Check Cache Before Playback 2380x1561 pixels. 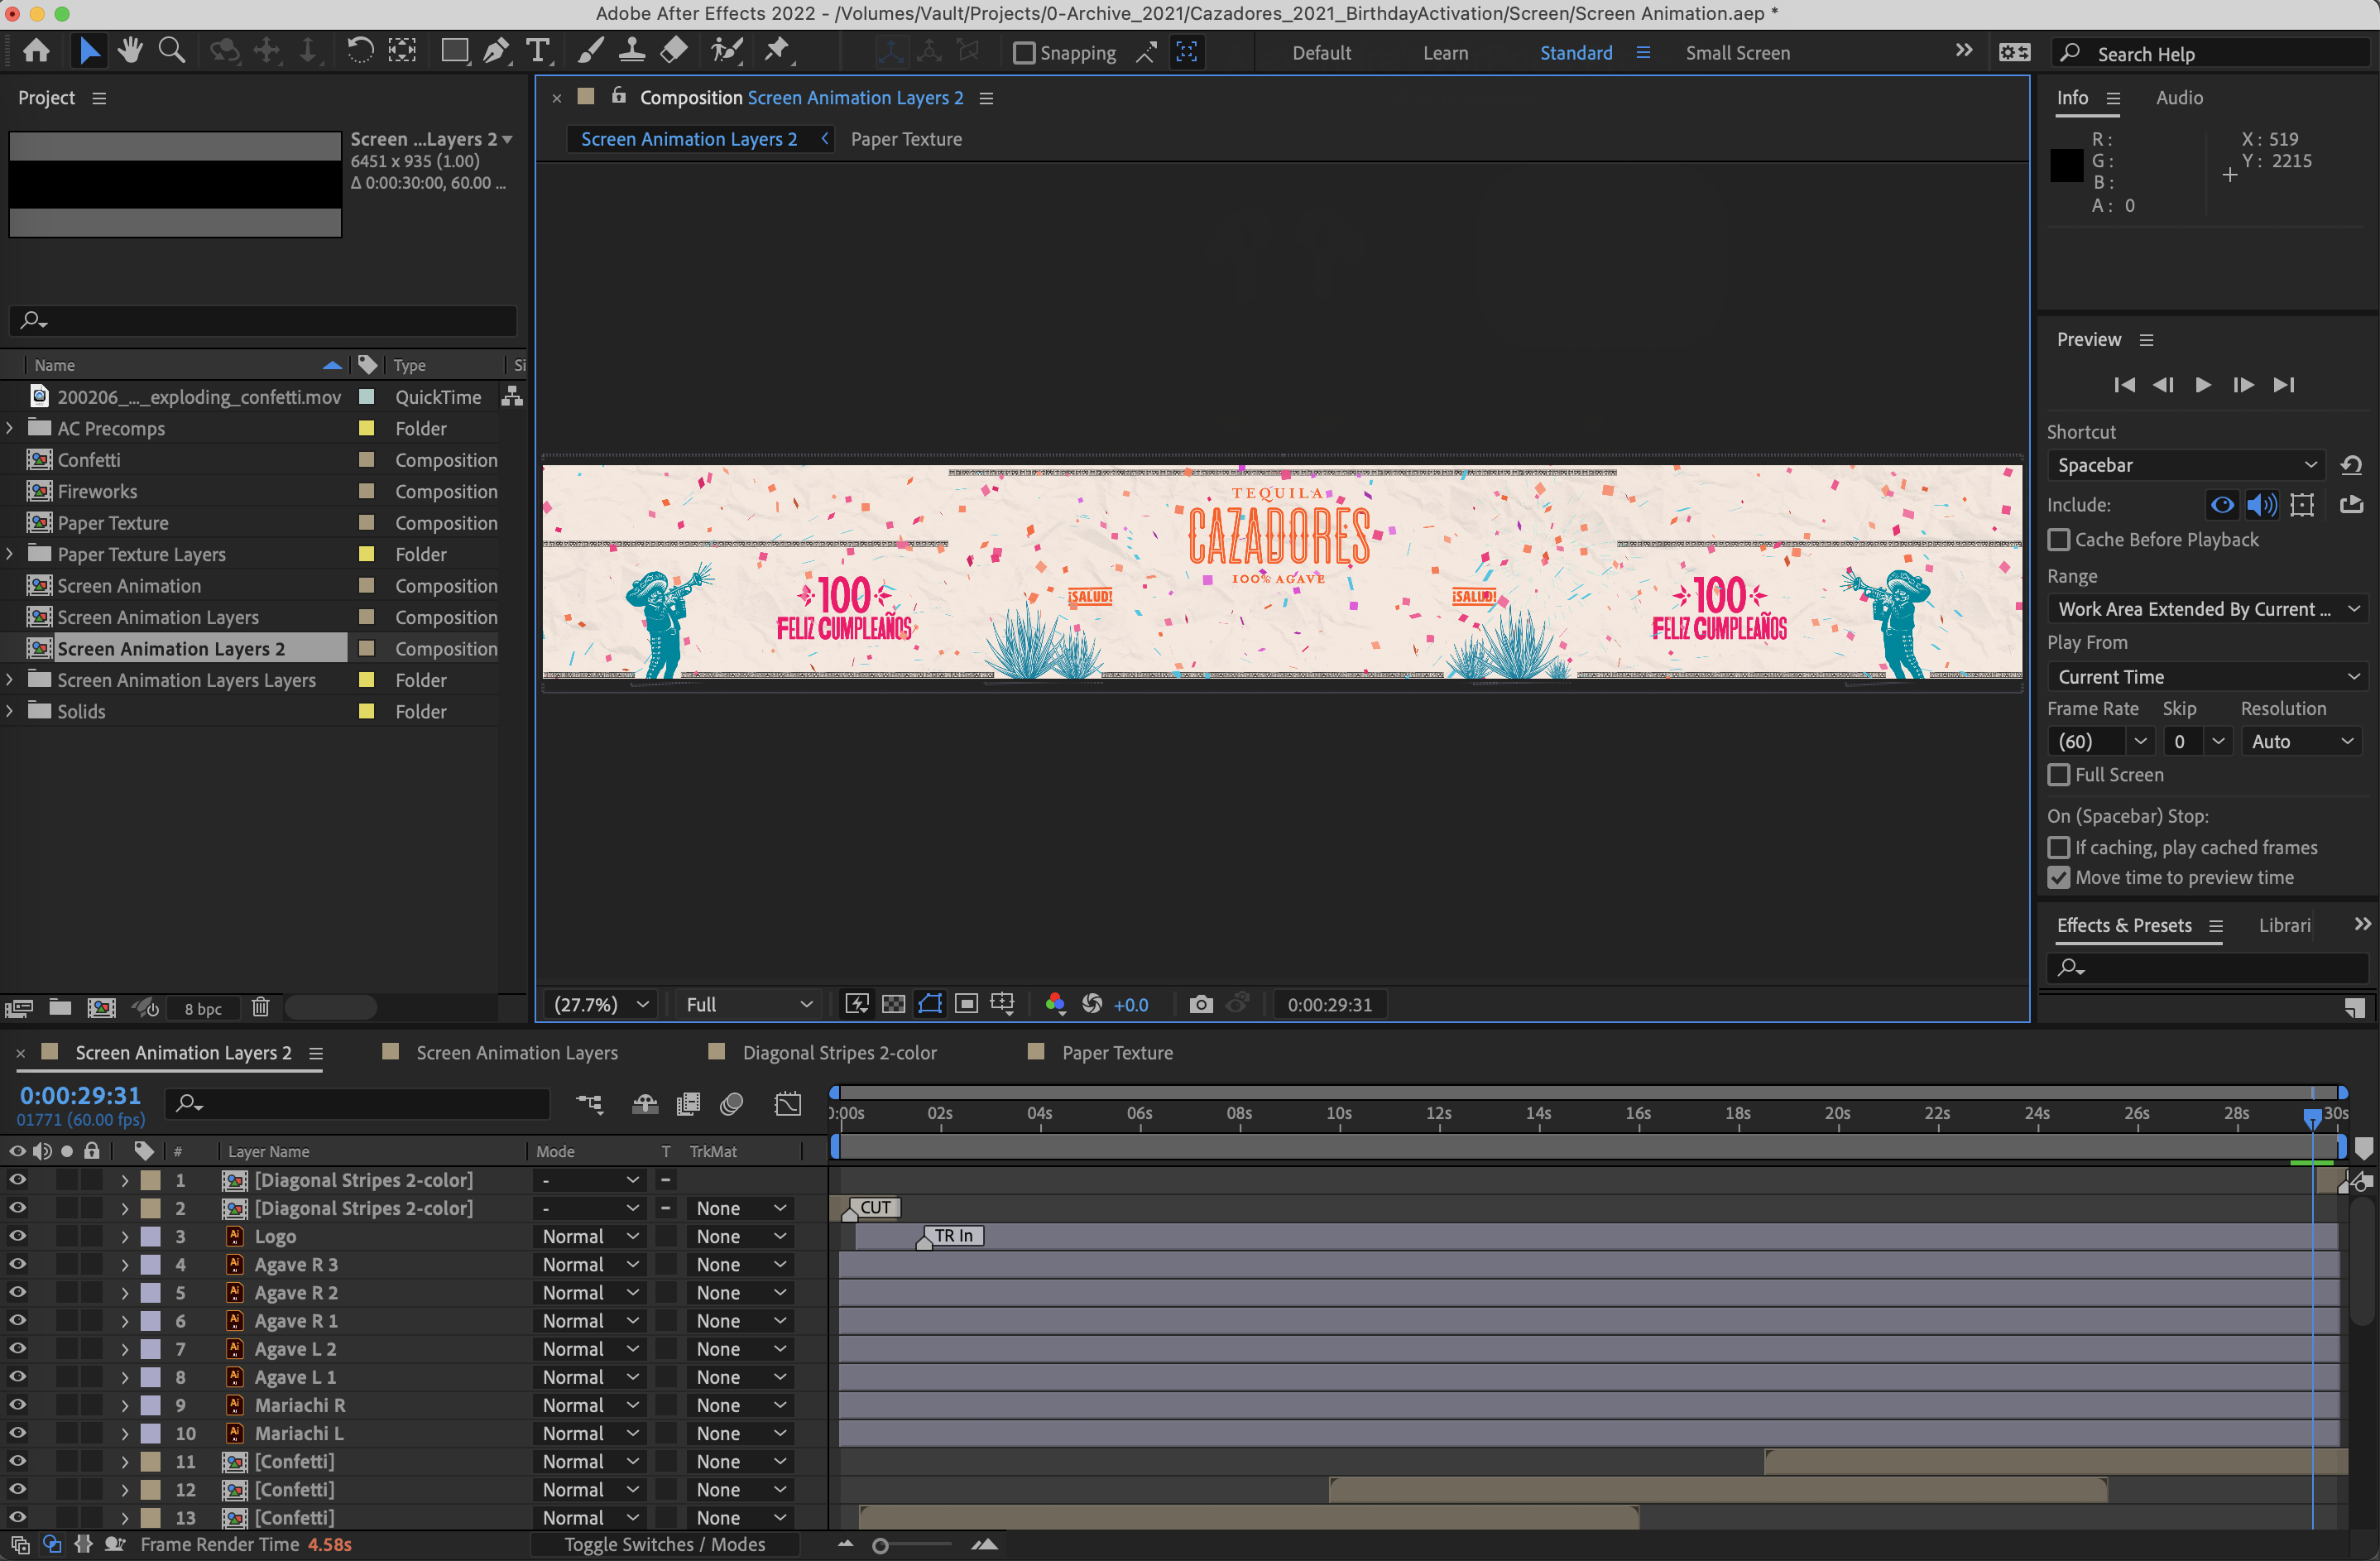pos(2058,540)
